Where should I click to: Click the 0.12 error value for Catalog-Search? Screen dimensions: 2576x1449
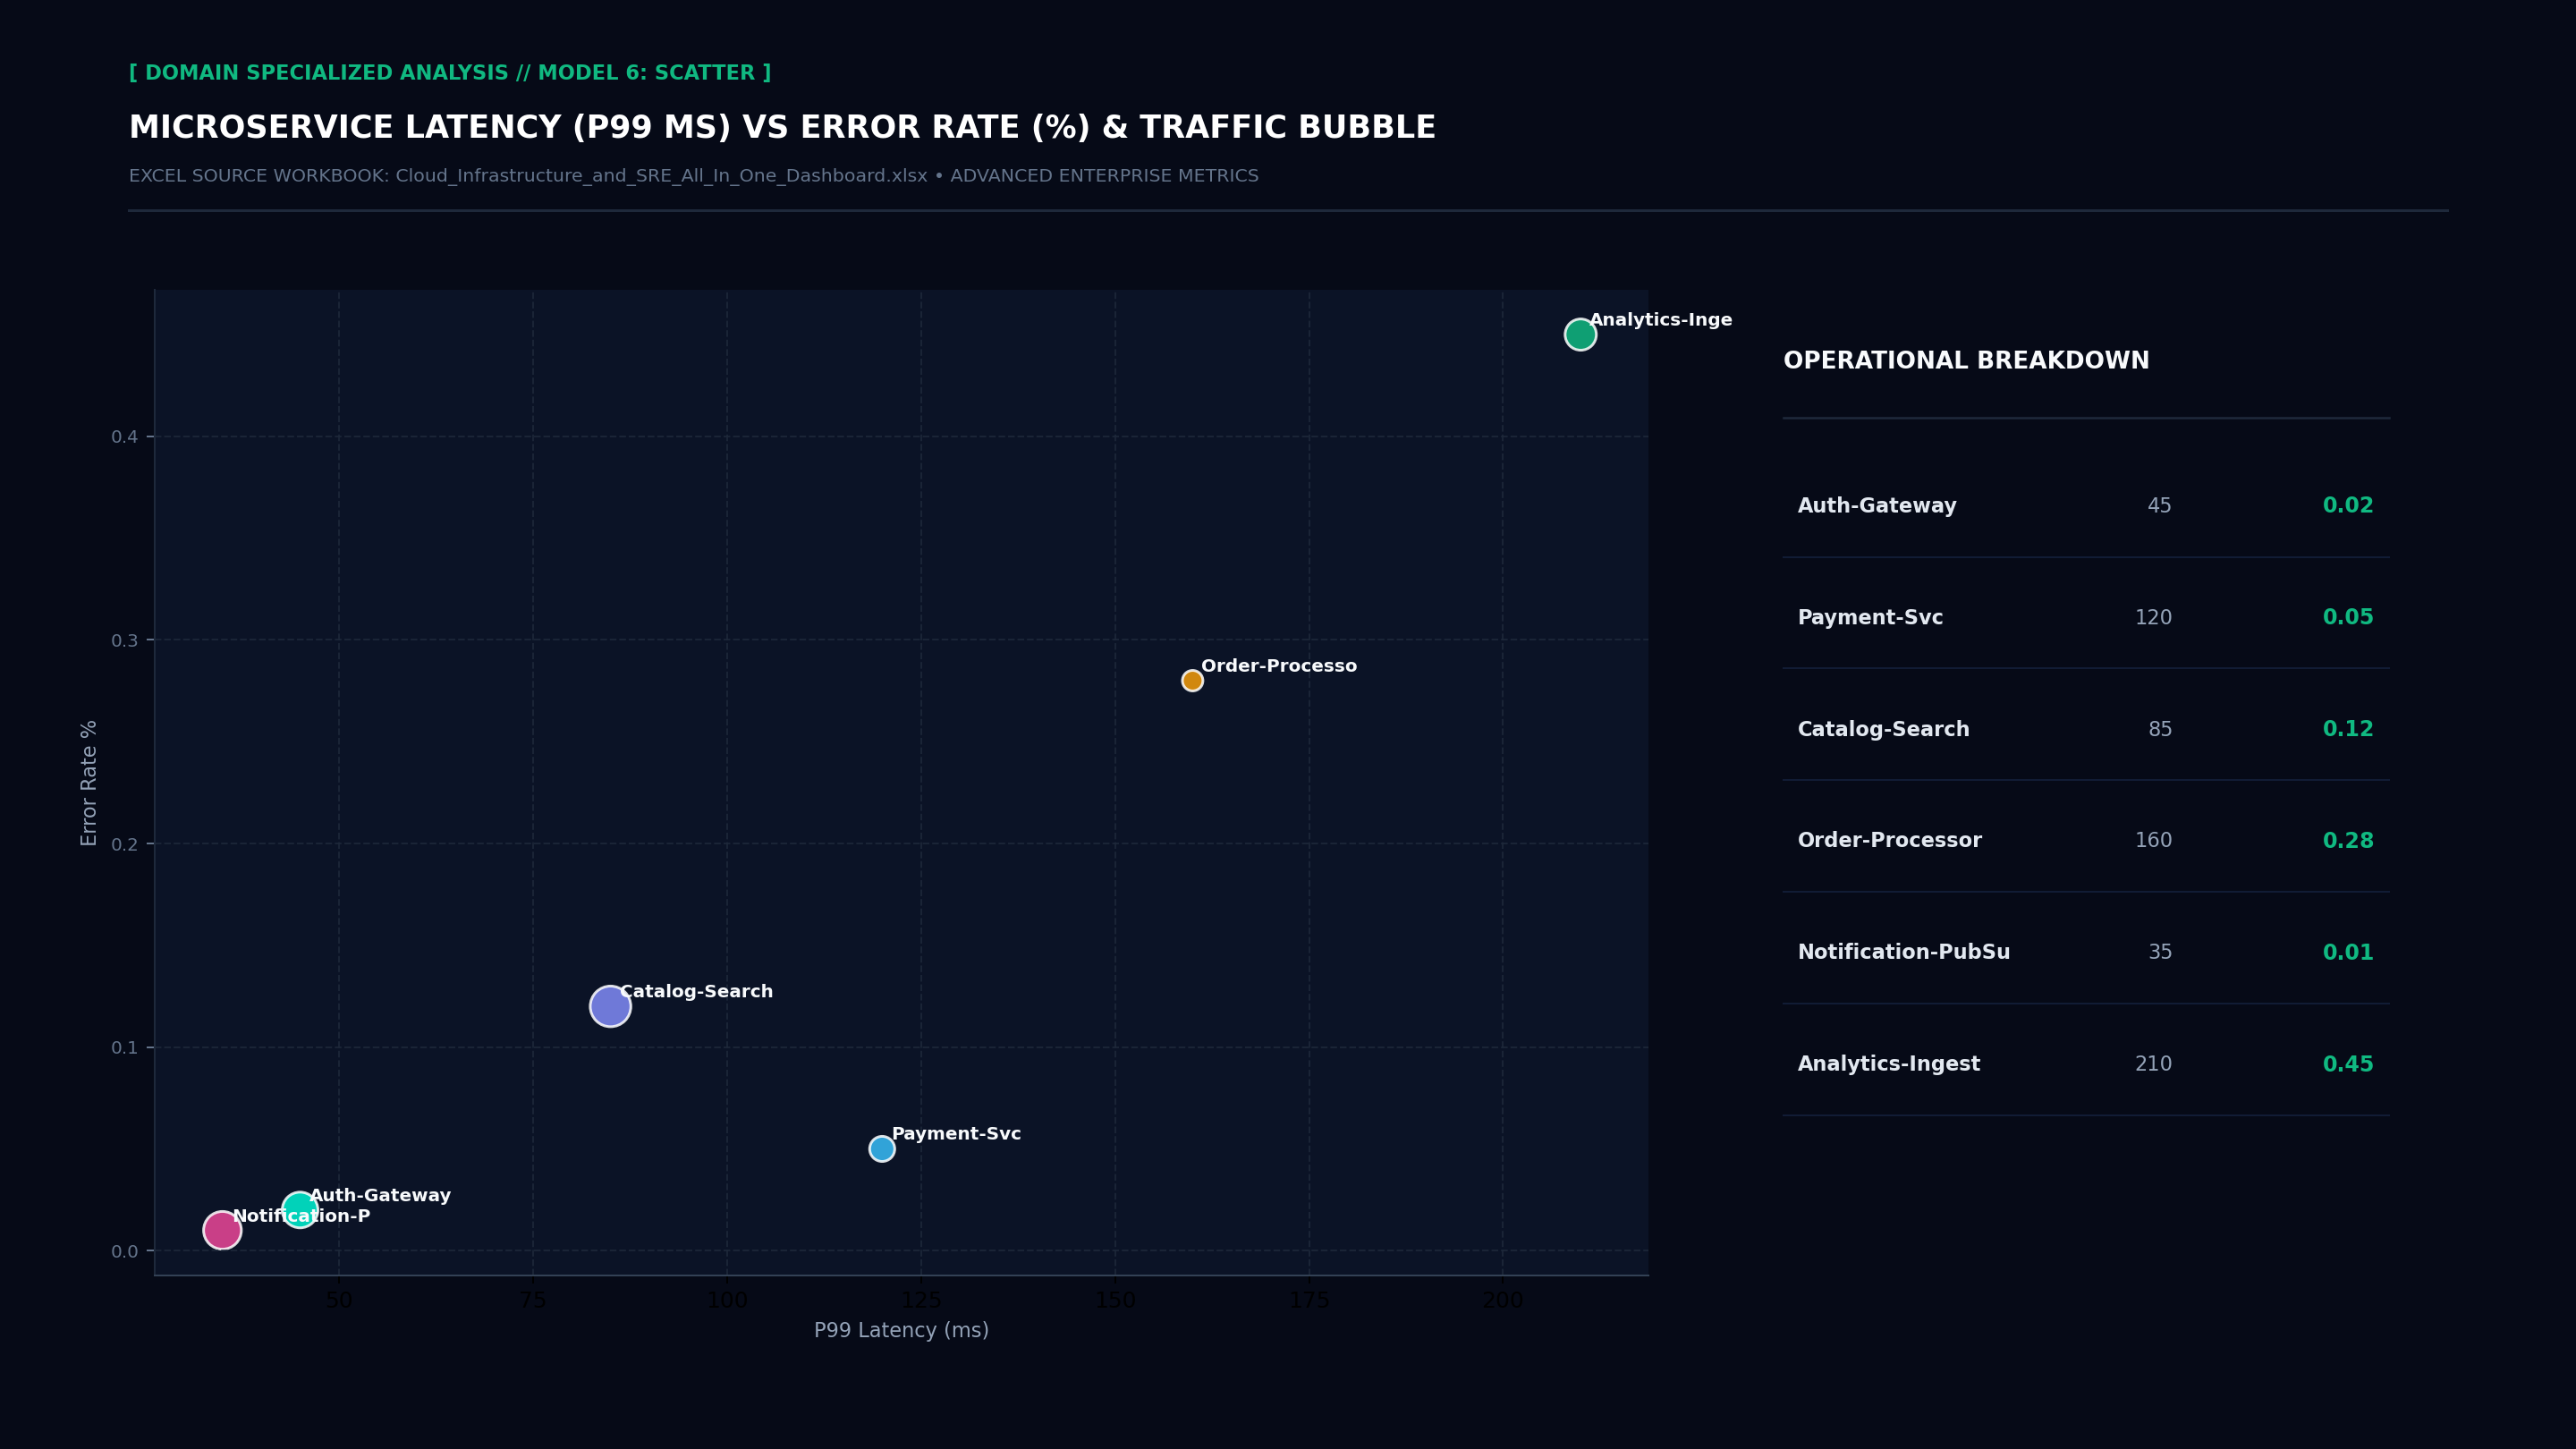click(2347, 730)
